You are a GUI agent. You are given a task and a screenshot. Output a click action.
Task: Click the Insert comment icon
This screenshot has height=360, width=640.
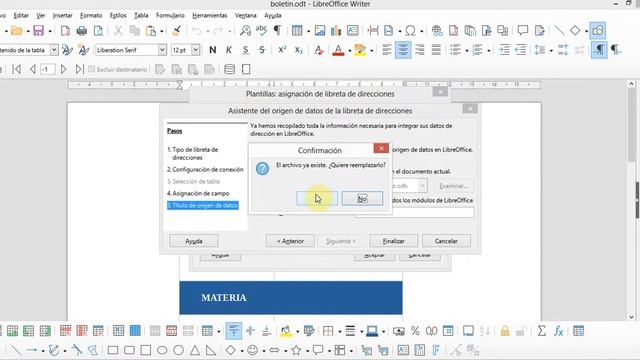(x=522, y=31)
